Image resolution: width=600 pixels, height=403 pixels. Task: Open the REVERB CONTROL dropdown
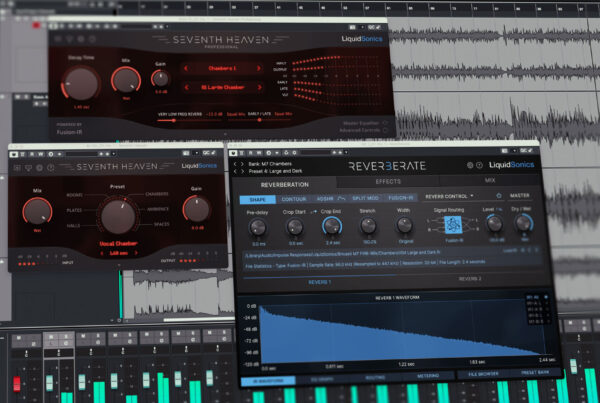449,196
